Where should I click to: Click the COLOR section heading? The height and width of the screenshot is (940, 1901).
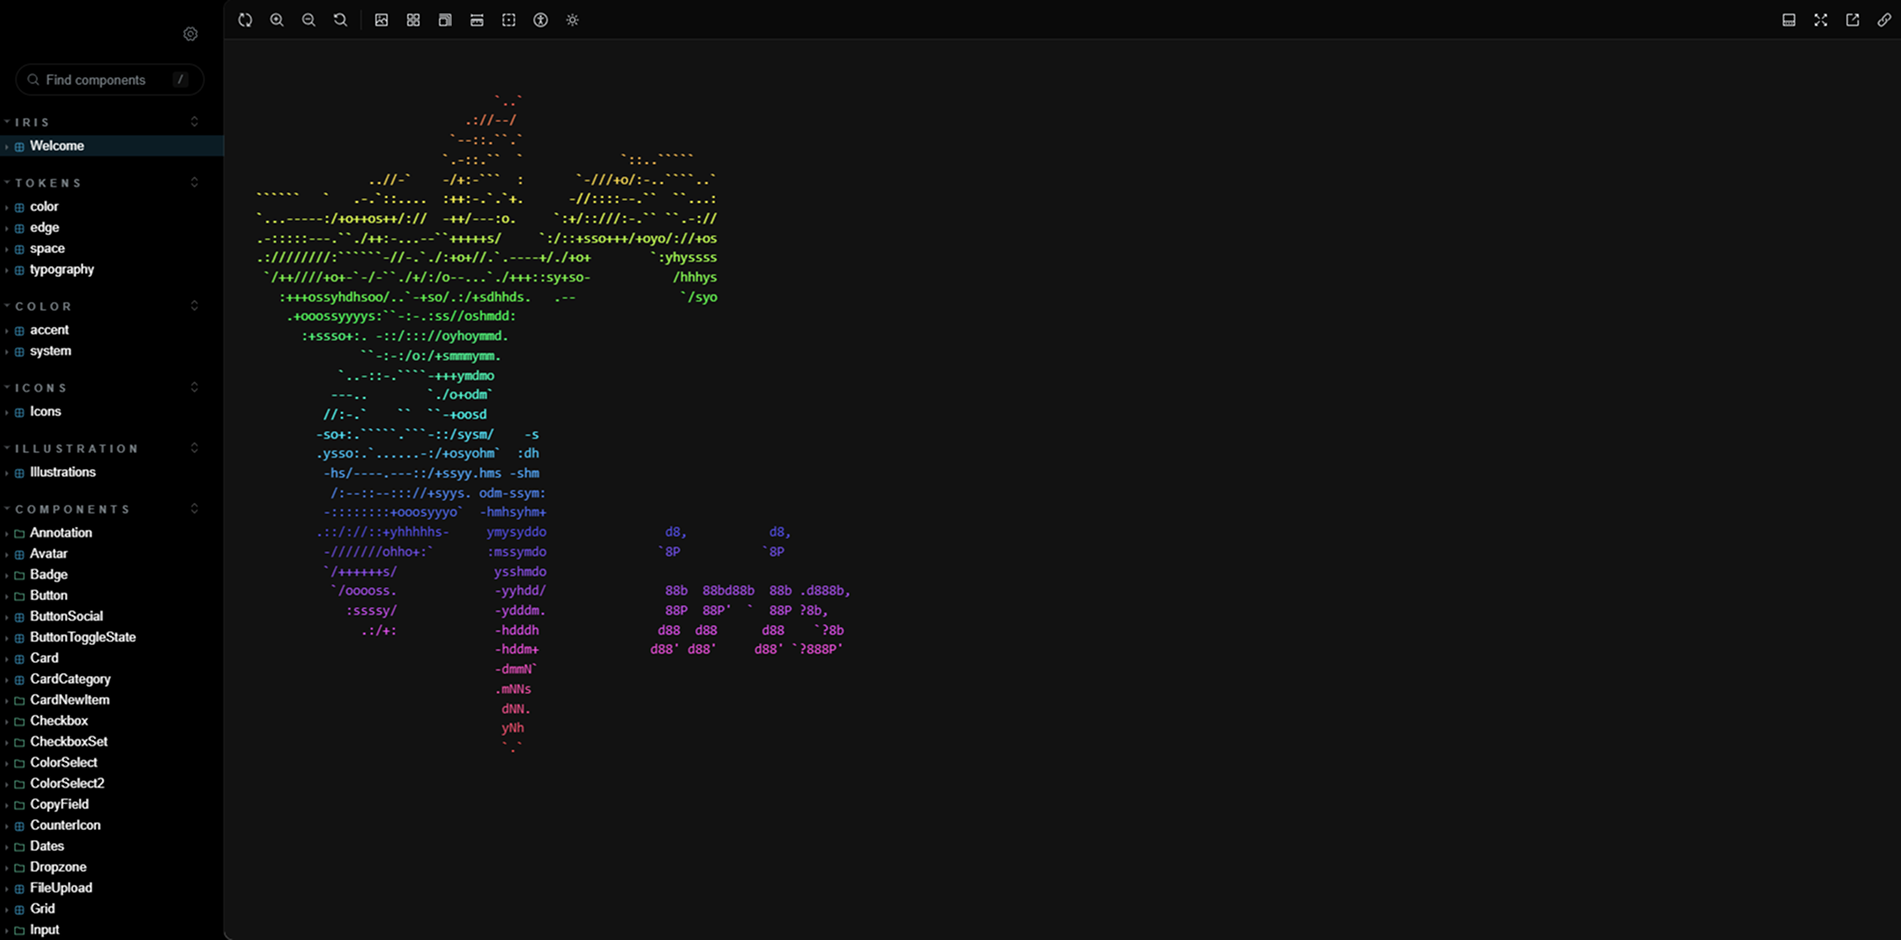(x=43, y=306)
